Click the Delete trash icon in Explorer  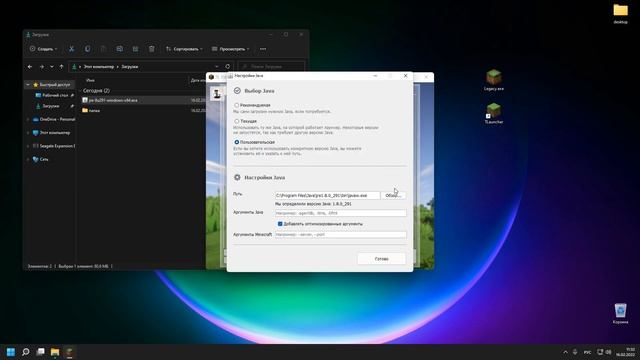[151, 49]
